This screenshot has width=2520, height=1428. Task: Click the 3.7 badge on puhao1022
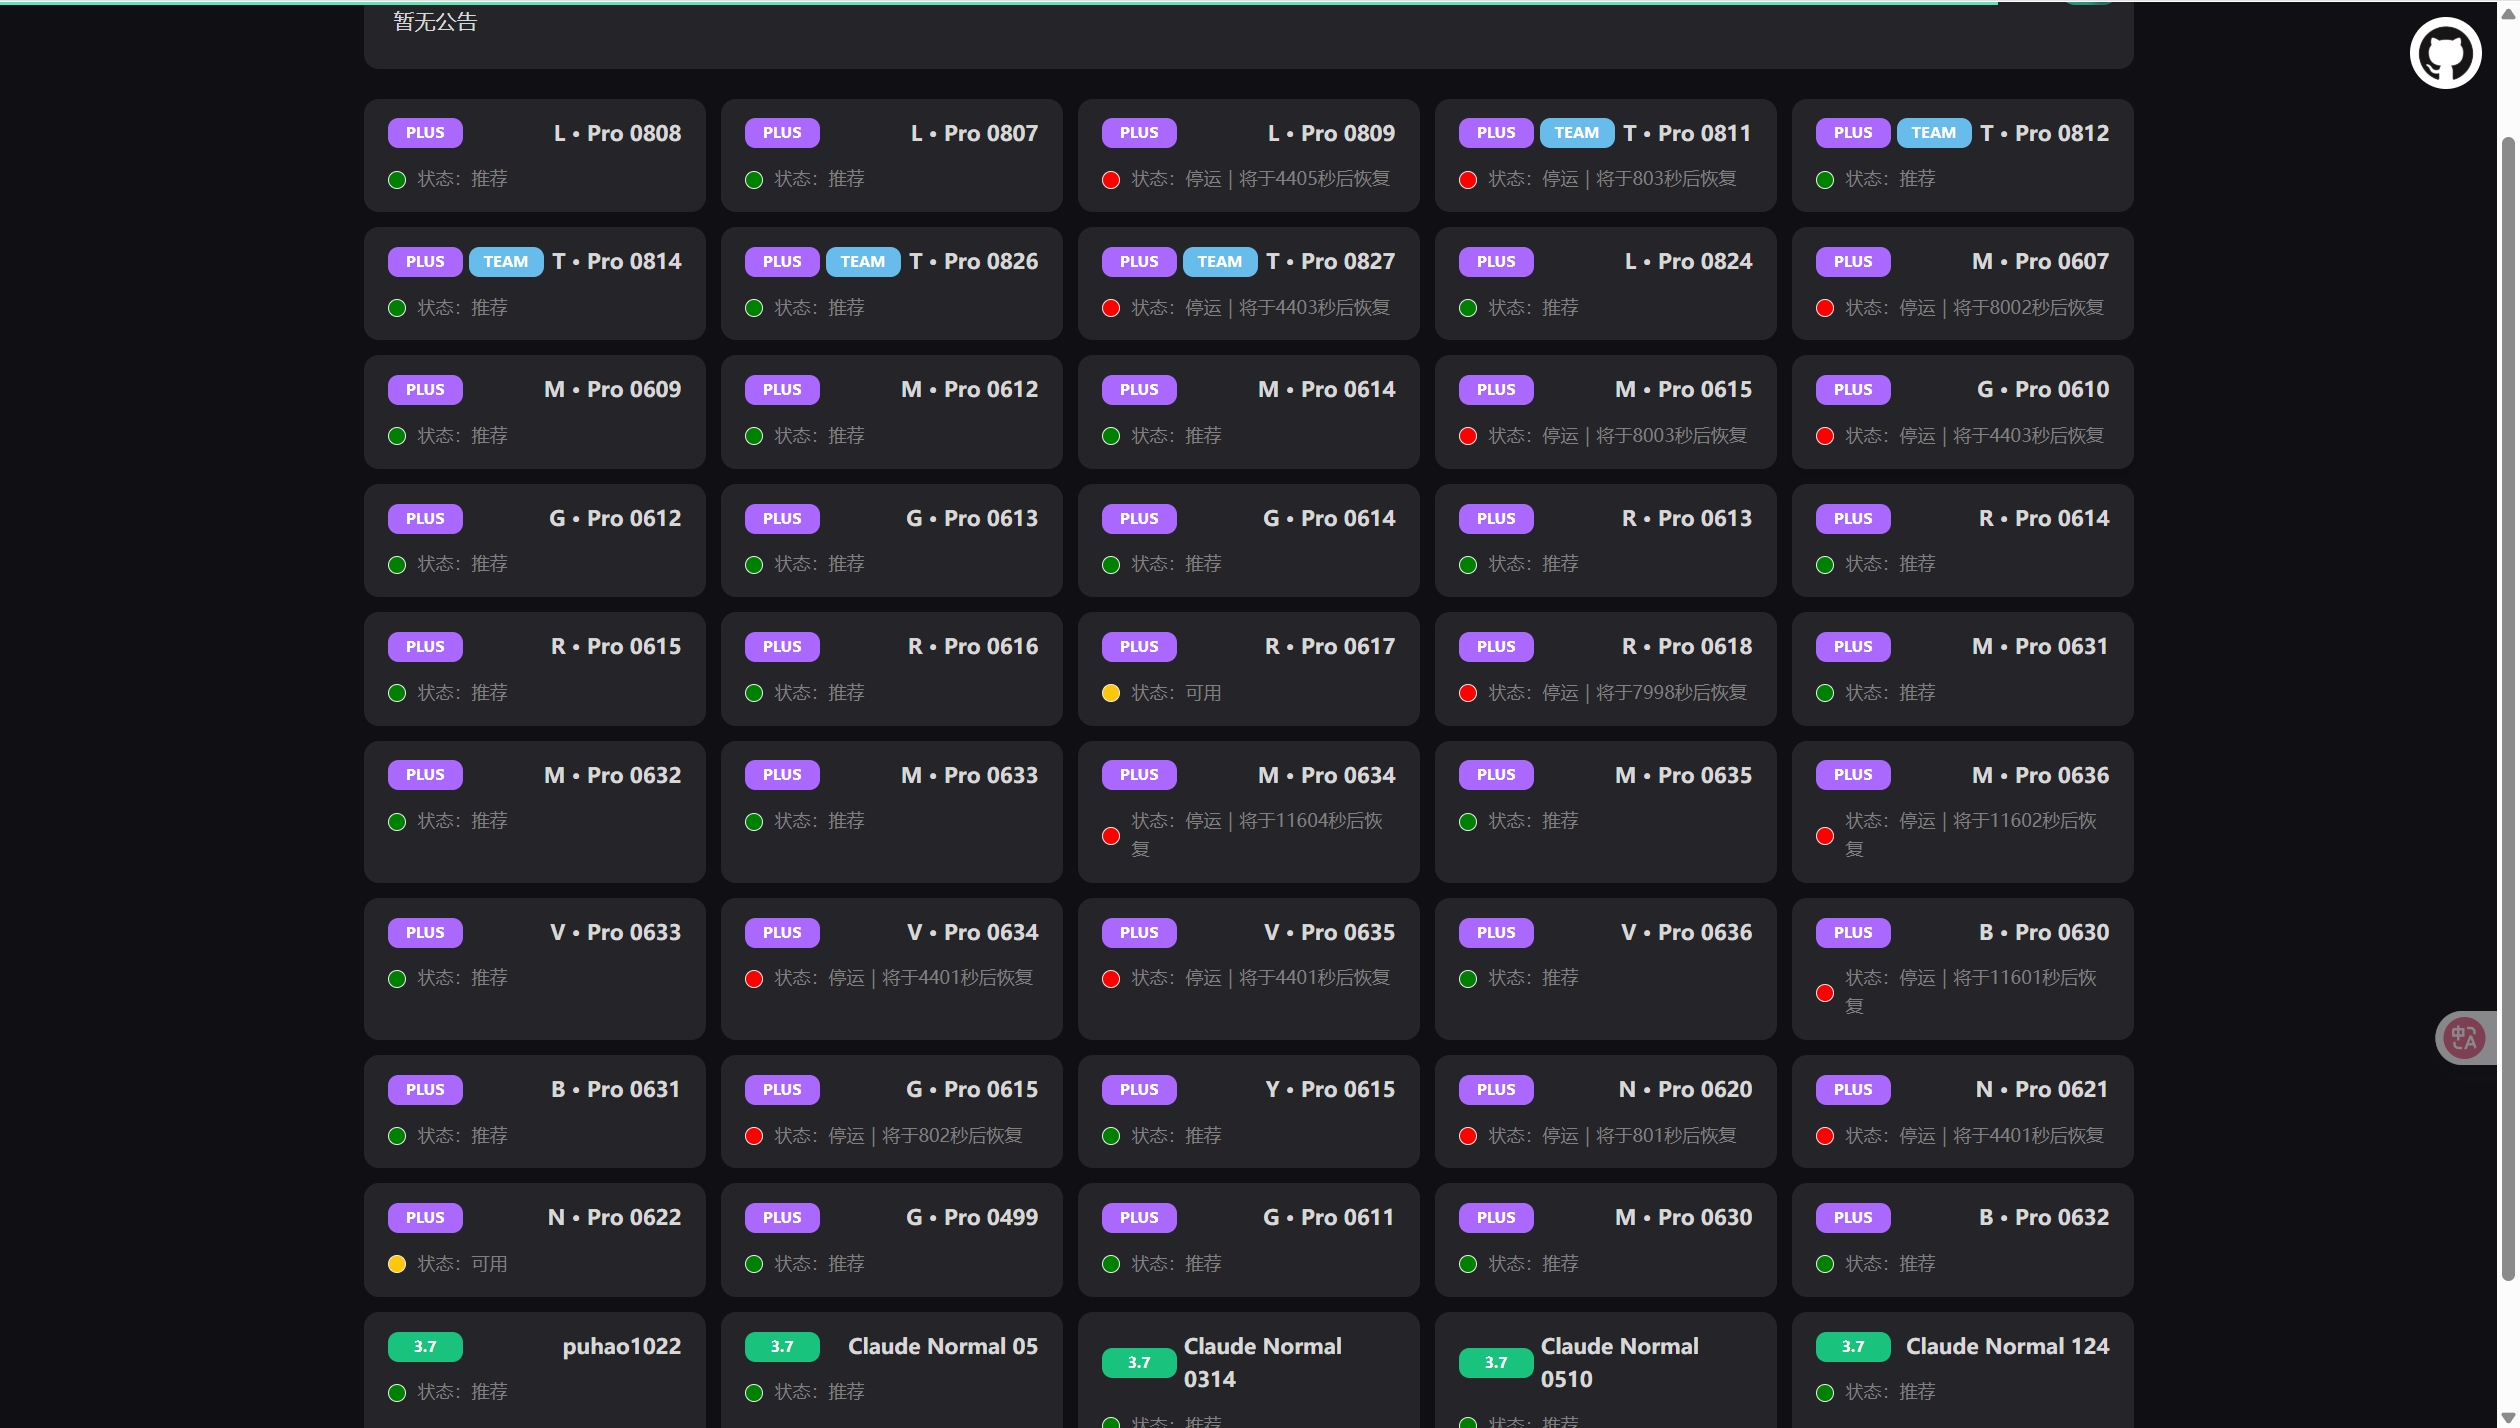(x=425, y=1346)
